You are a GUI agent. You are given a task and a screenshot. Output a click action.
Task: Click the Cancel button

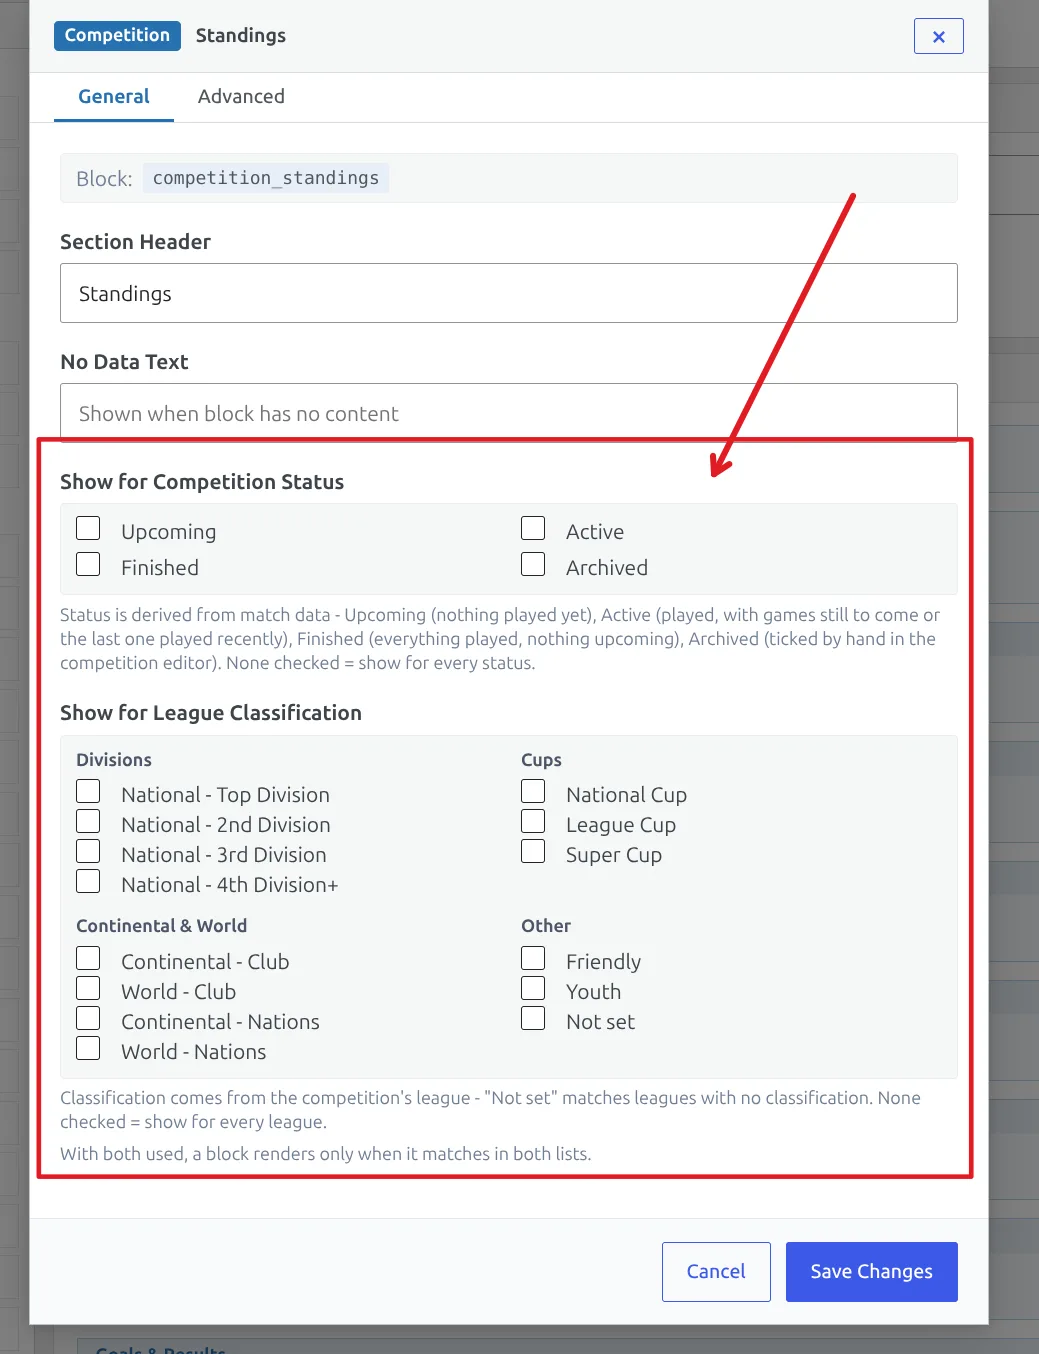[716, 1272]
